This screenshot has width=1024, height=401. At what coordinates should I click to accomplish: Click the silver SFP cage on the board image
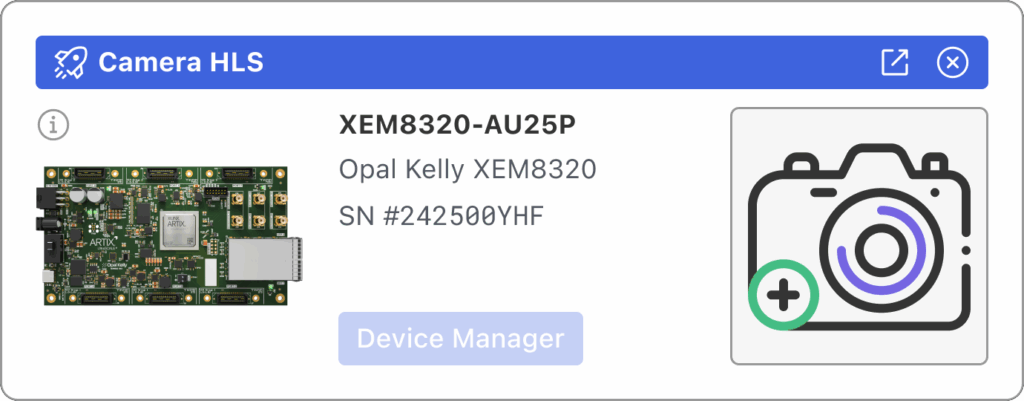tap(265, 257)
